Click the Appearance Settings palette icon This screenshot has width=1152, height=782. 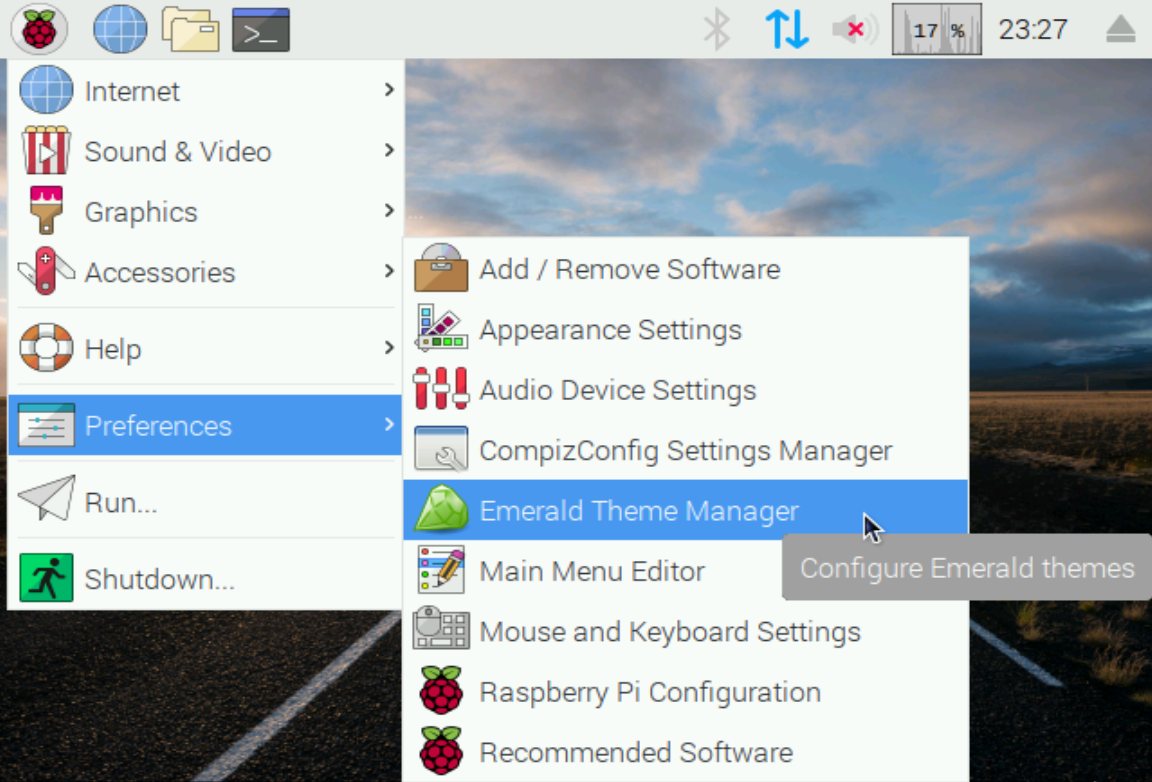pos(441,328)
